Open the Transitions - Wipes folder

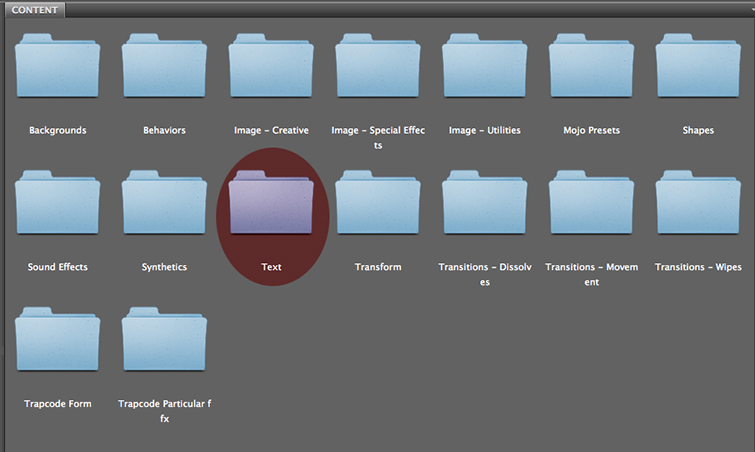point(698,205)
